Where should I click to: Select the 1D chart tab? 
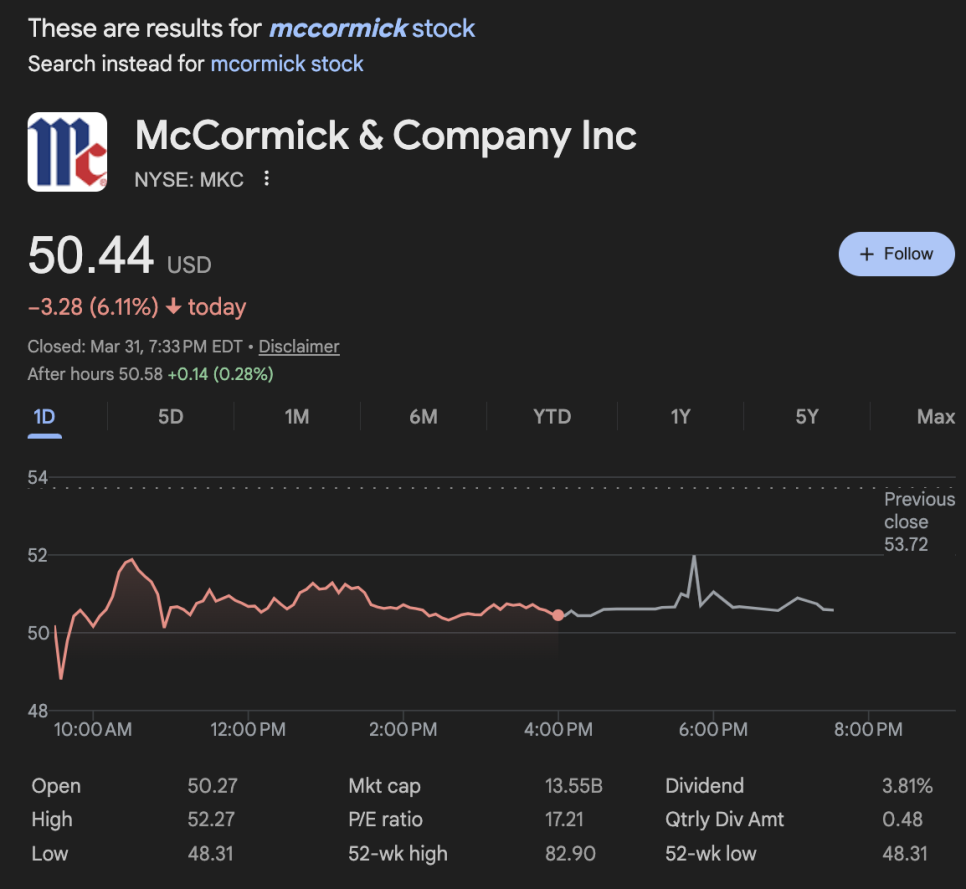click(44, 417)
